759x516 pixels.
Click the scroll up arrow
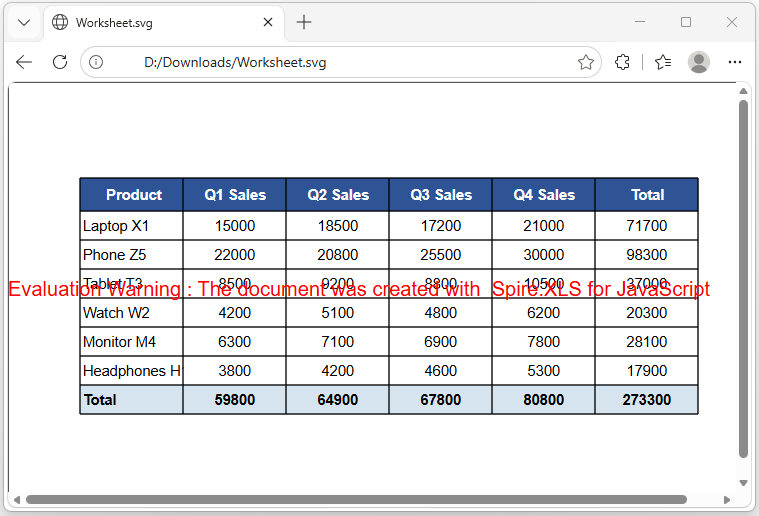click(x=744, y=91)
